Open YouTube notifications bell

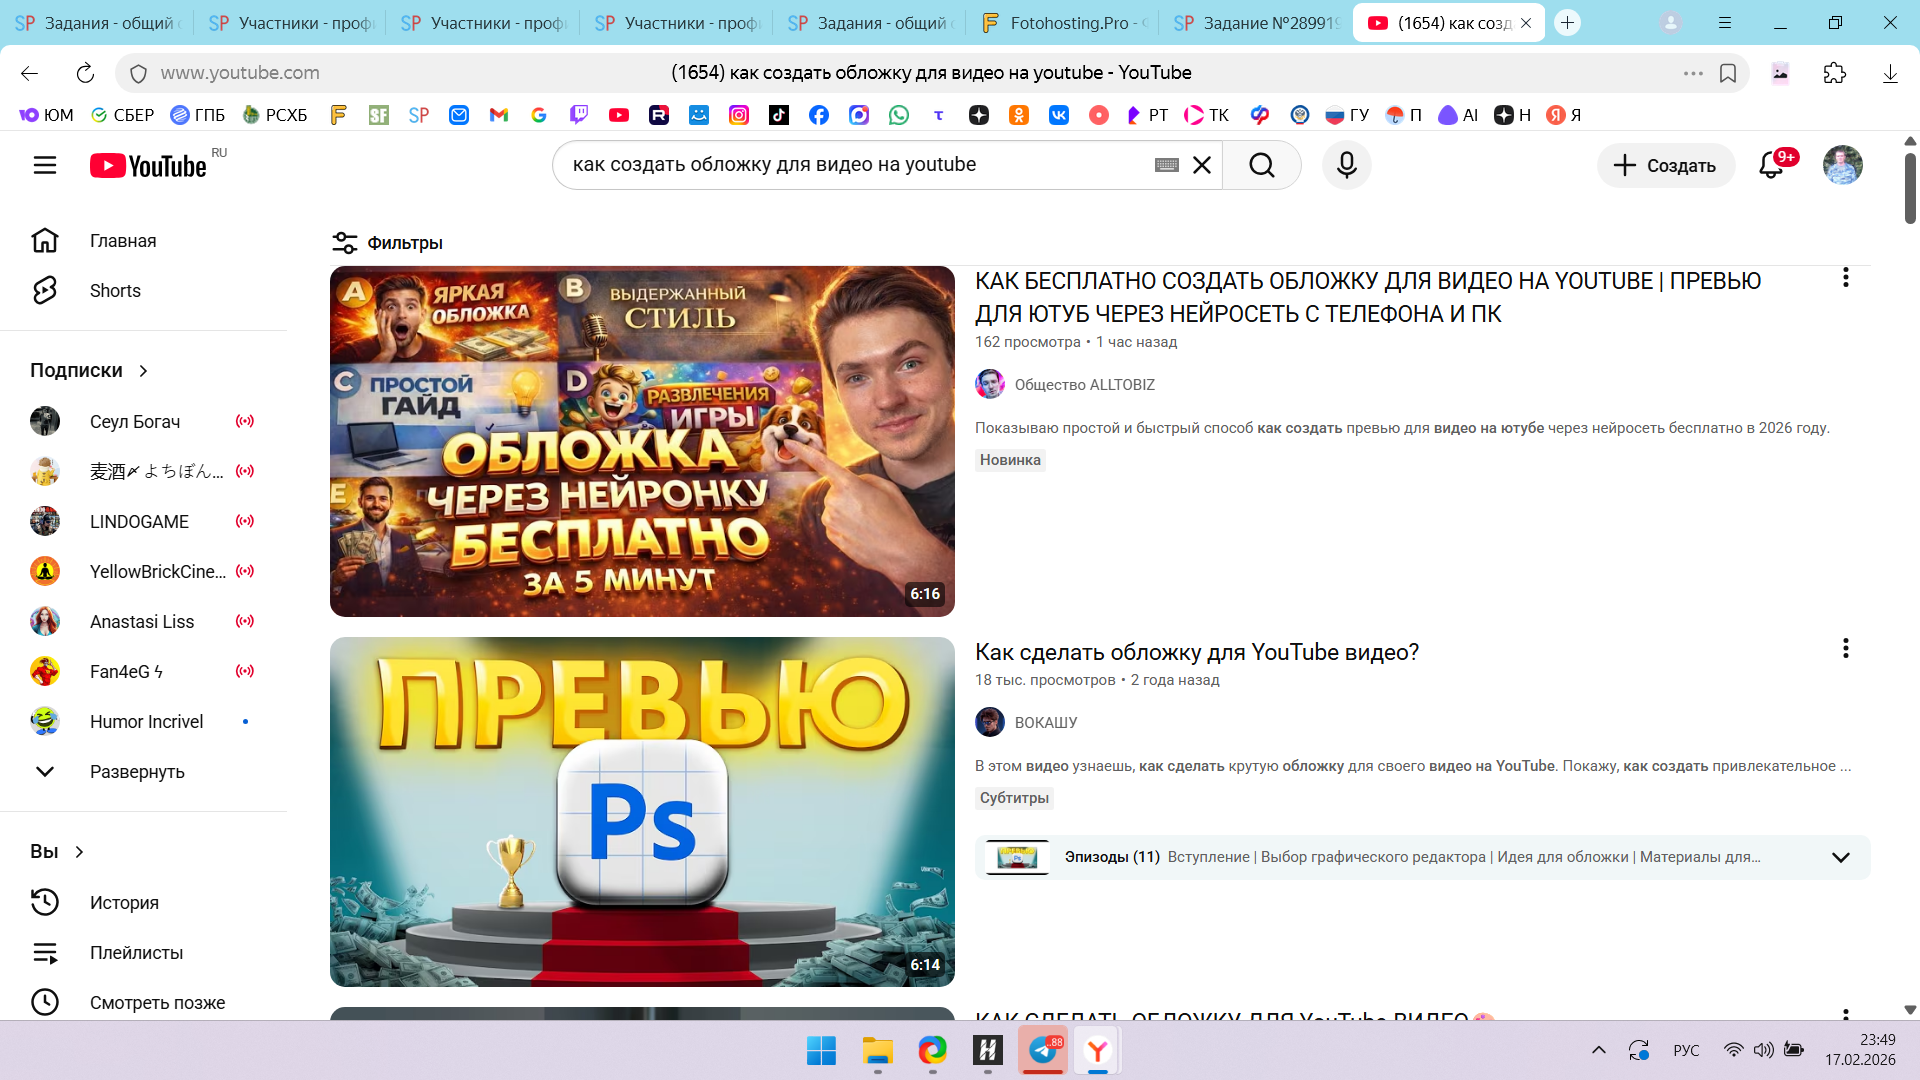click(1771, 165)
